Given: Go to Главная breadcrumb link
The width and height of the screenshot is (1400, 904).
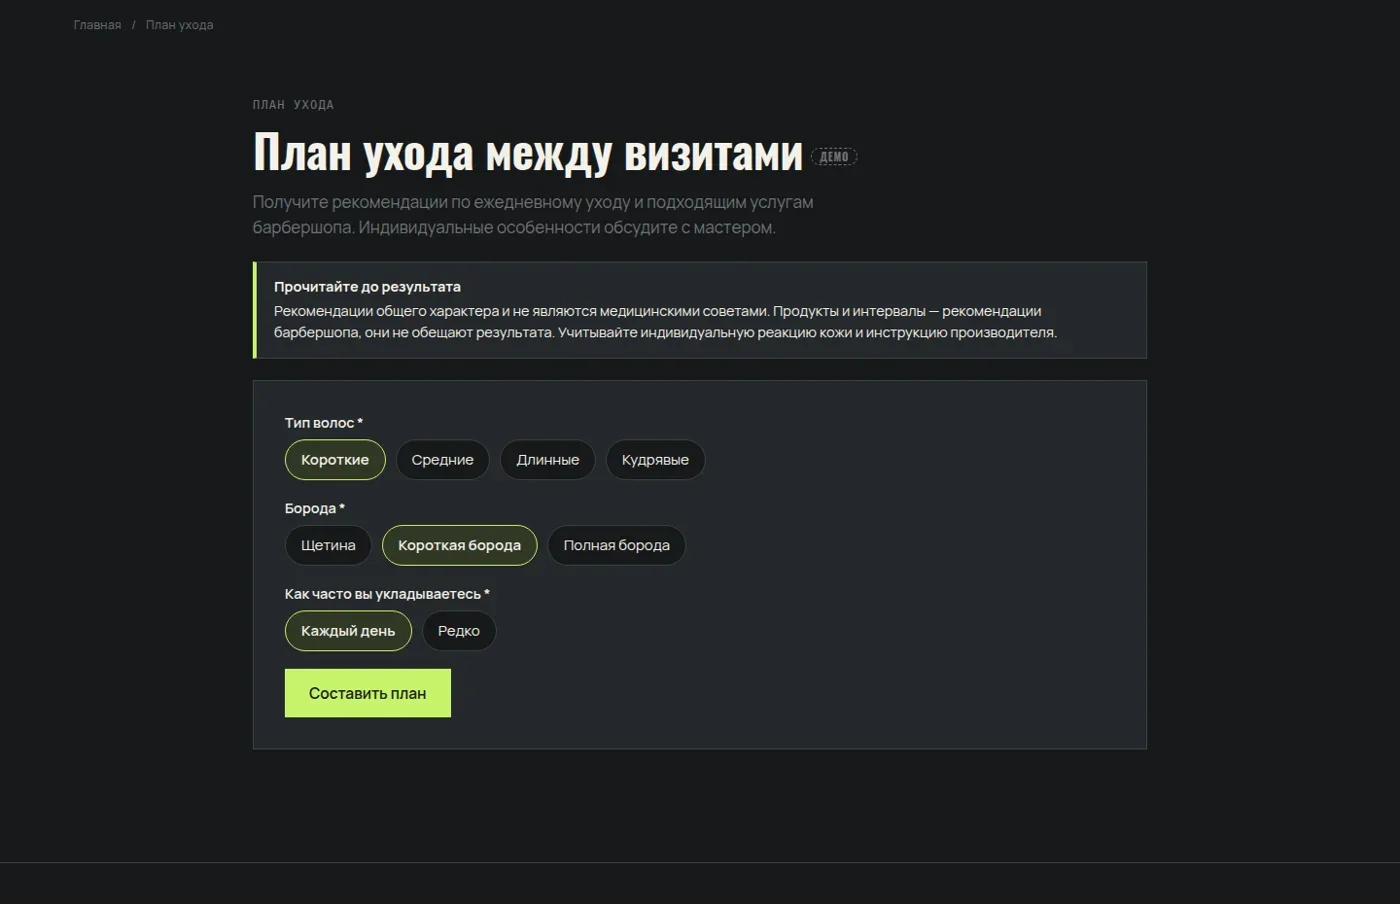Looking at the screenshot, I should tap(97, 25).
